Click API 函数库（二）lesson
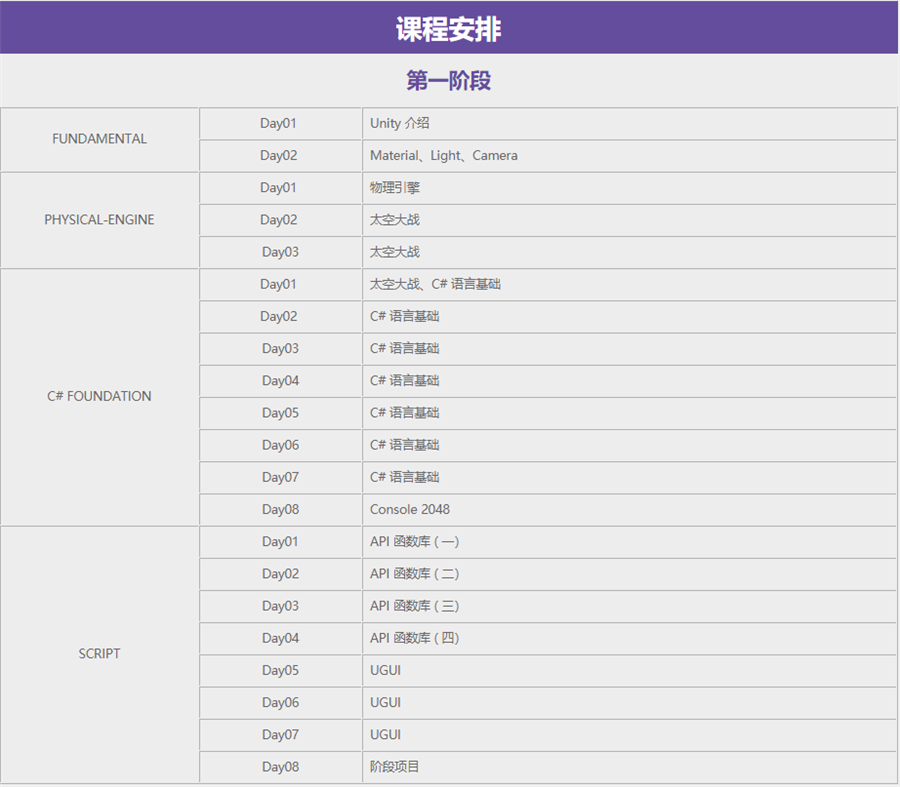 [x=414, y=574]
